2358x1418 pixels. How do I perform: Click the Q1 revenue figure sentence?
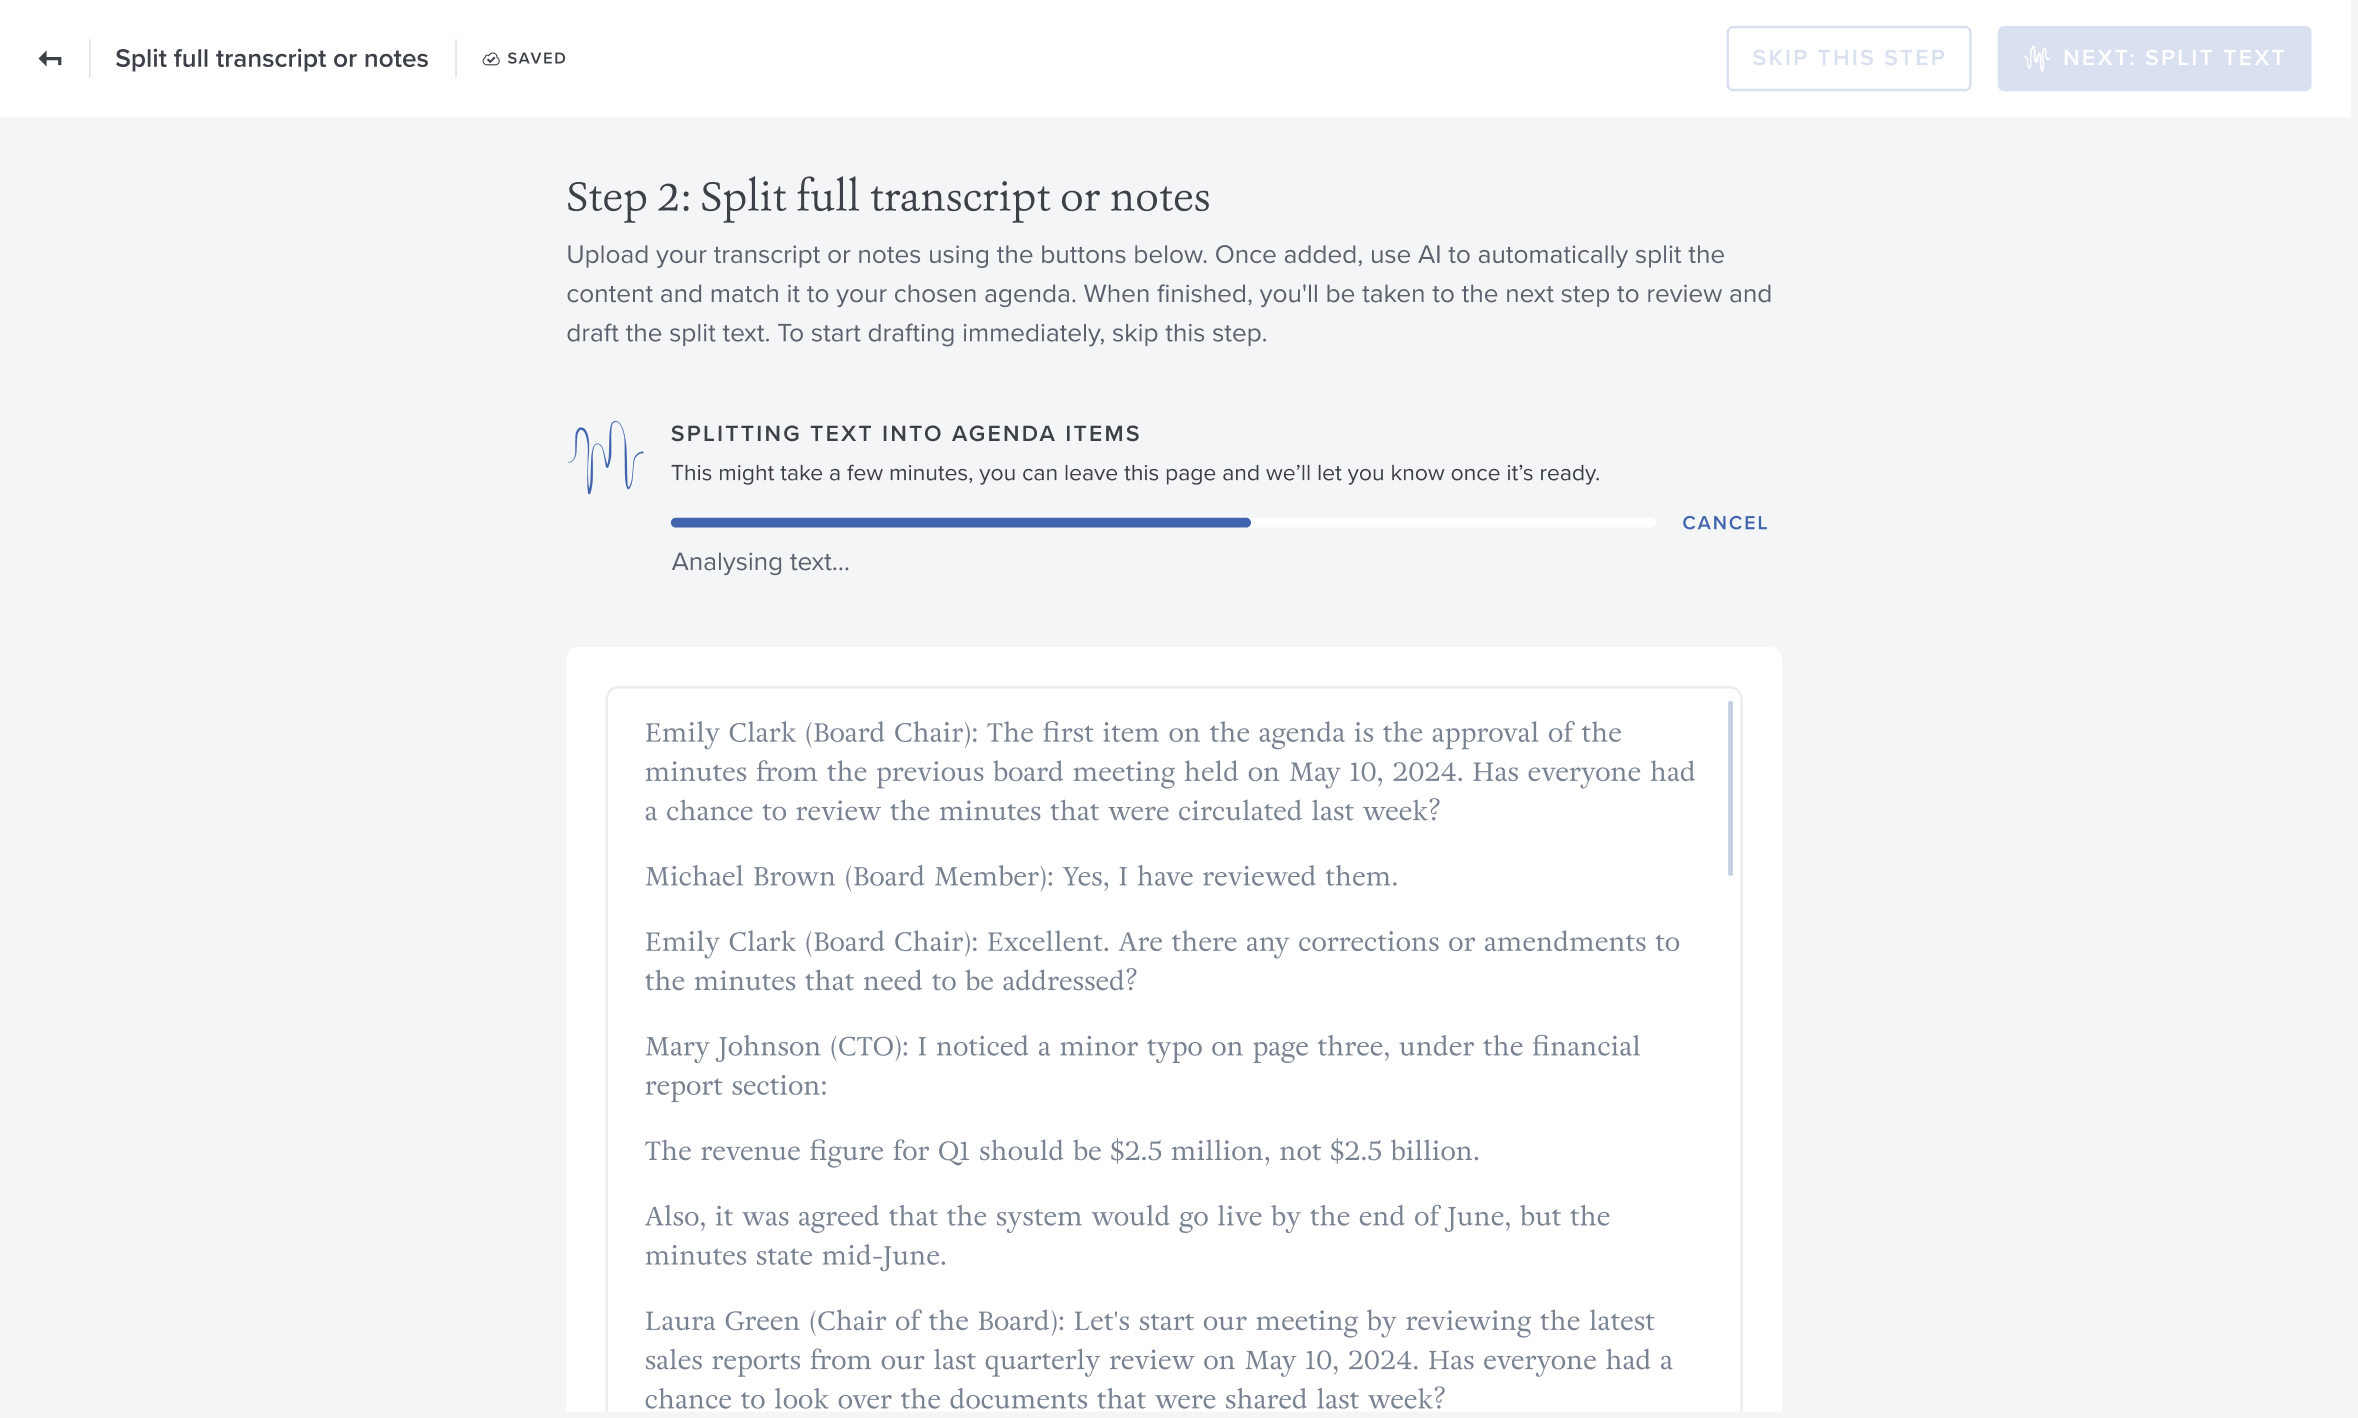(1062, 1150)
